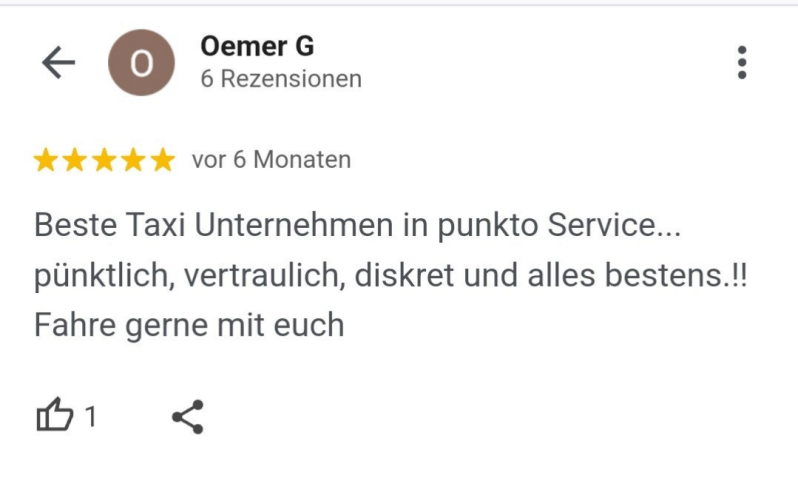This screenshot has width=798, height=478.
Task: Like the review with thumbs-up icon
Action: click(x=55, y=415)
